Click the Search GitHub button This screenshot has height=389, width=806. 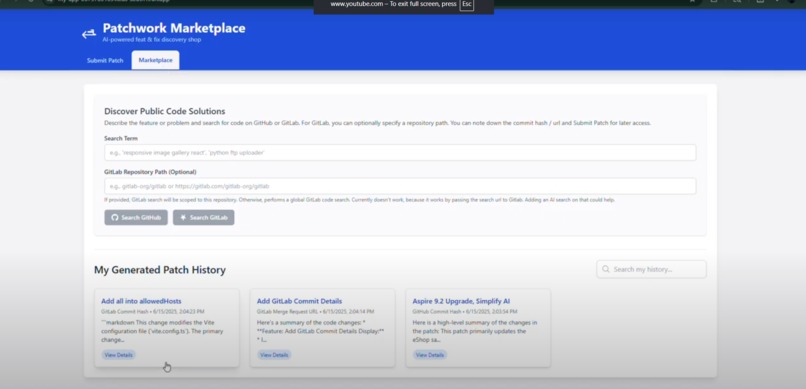coord(136,217)
